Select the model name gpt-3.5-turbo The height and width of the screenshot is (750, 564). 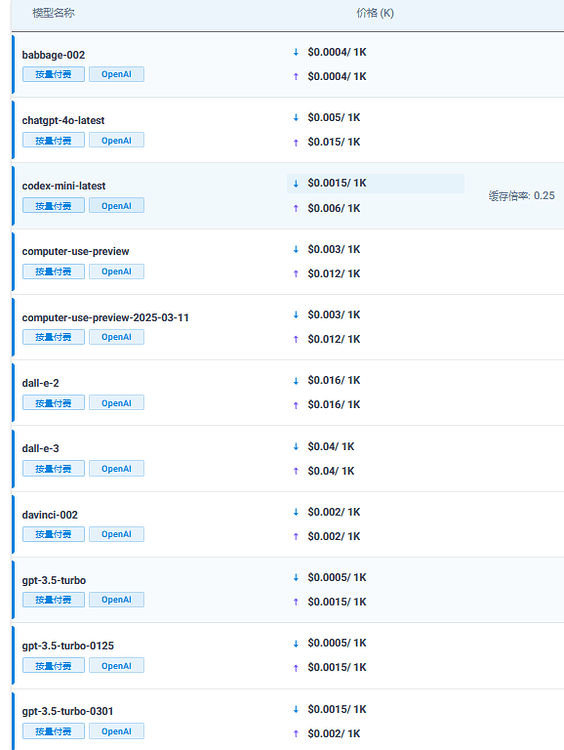coord(54,581)
